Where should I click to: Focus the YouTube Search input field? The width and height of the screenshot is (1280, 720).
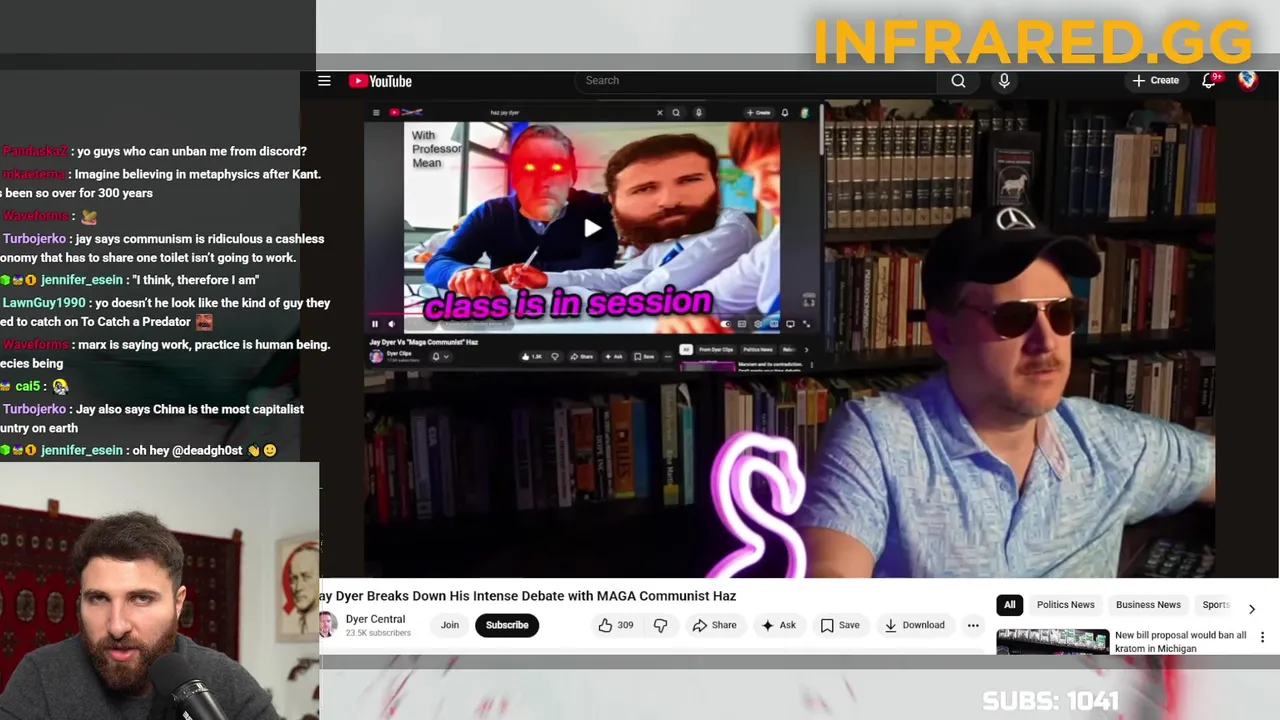[755, 81]
